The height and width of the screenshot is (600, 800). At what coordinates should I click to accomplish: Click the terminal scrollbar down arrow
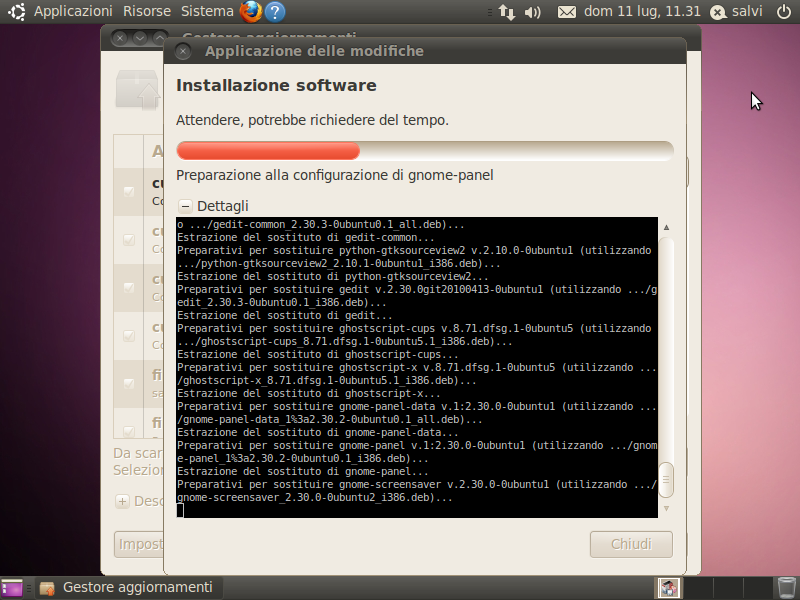666,509
